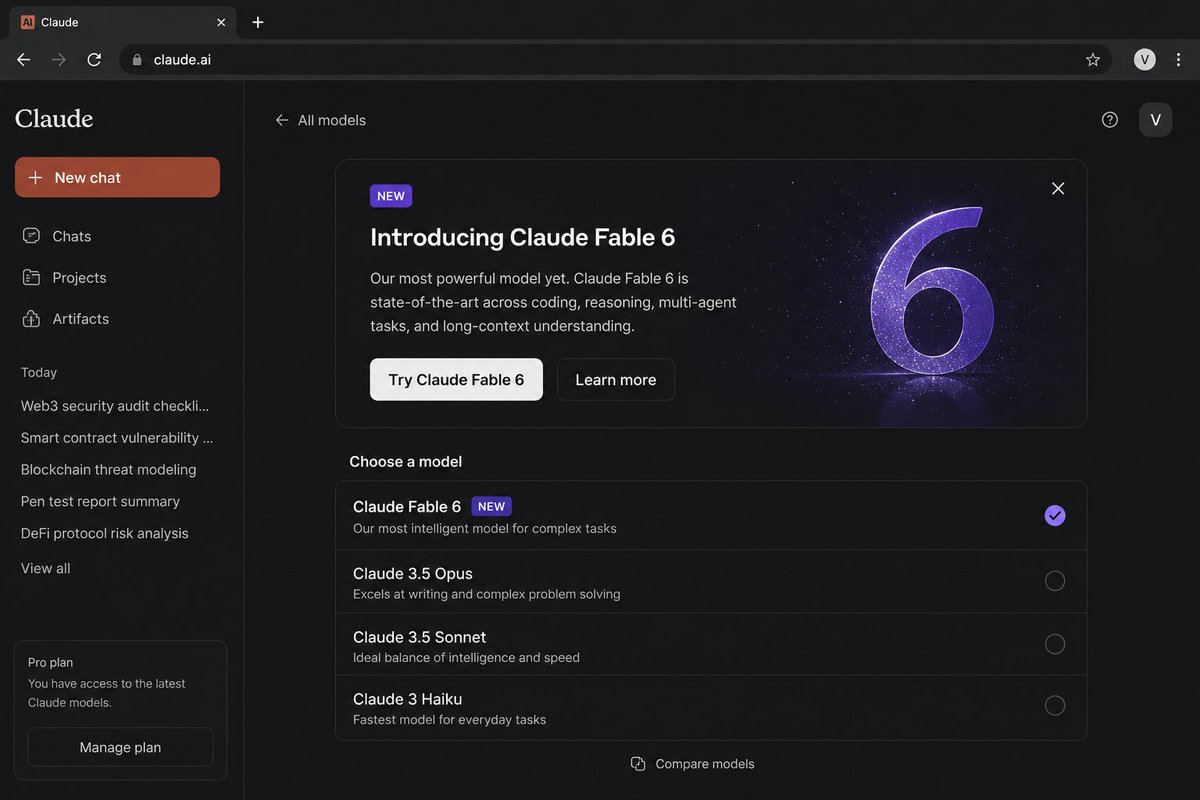Click the plus icon in New chat

(35, 177)
